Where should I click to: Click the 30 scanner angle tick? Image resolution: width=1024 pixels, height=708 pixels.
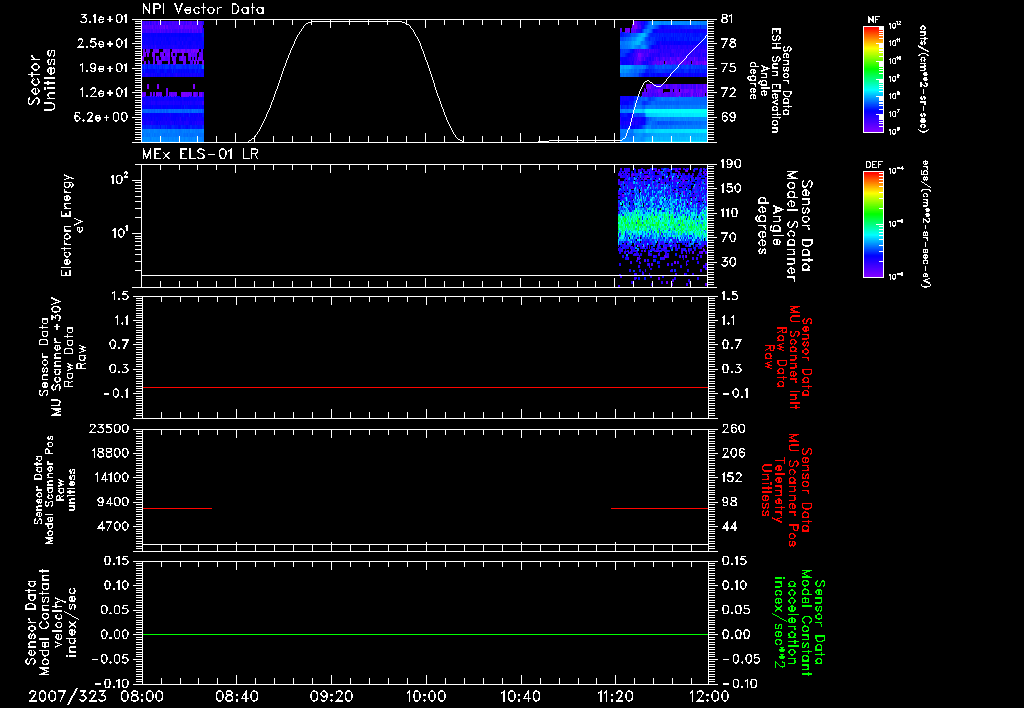[x=728, y=262]
